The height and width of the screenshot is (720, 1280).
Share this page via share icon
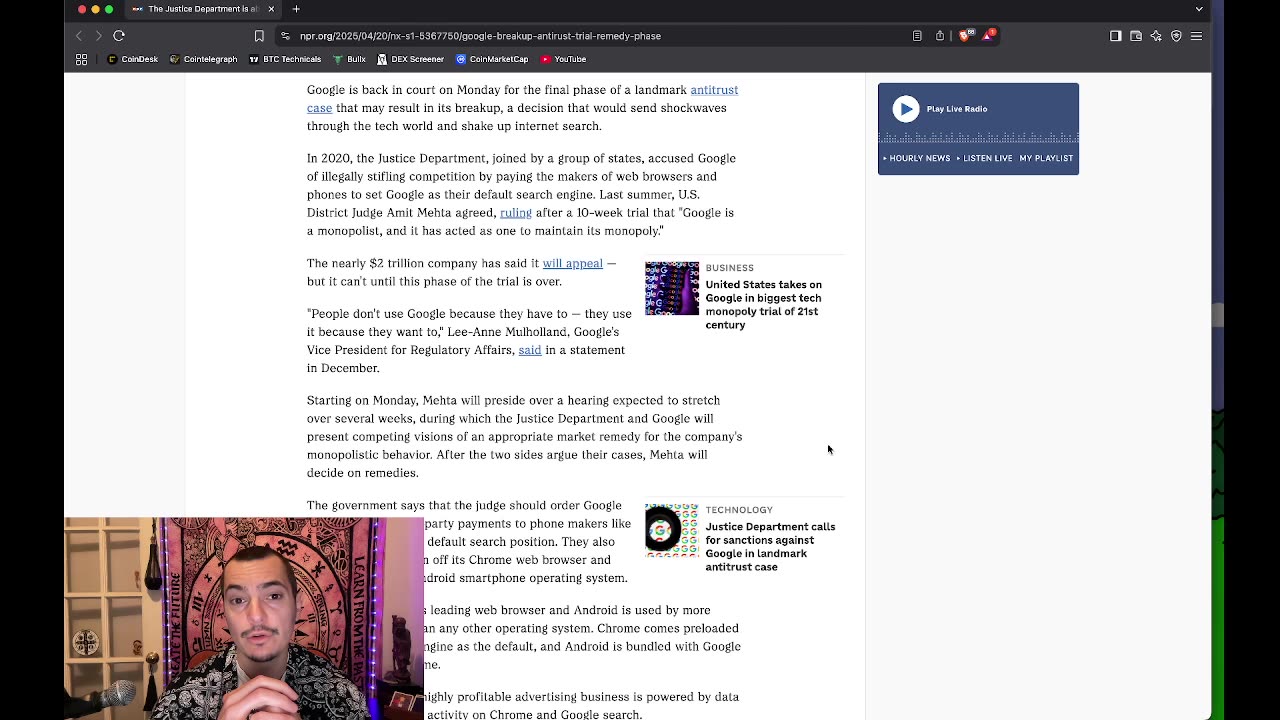(940, 36)
